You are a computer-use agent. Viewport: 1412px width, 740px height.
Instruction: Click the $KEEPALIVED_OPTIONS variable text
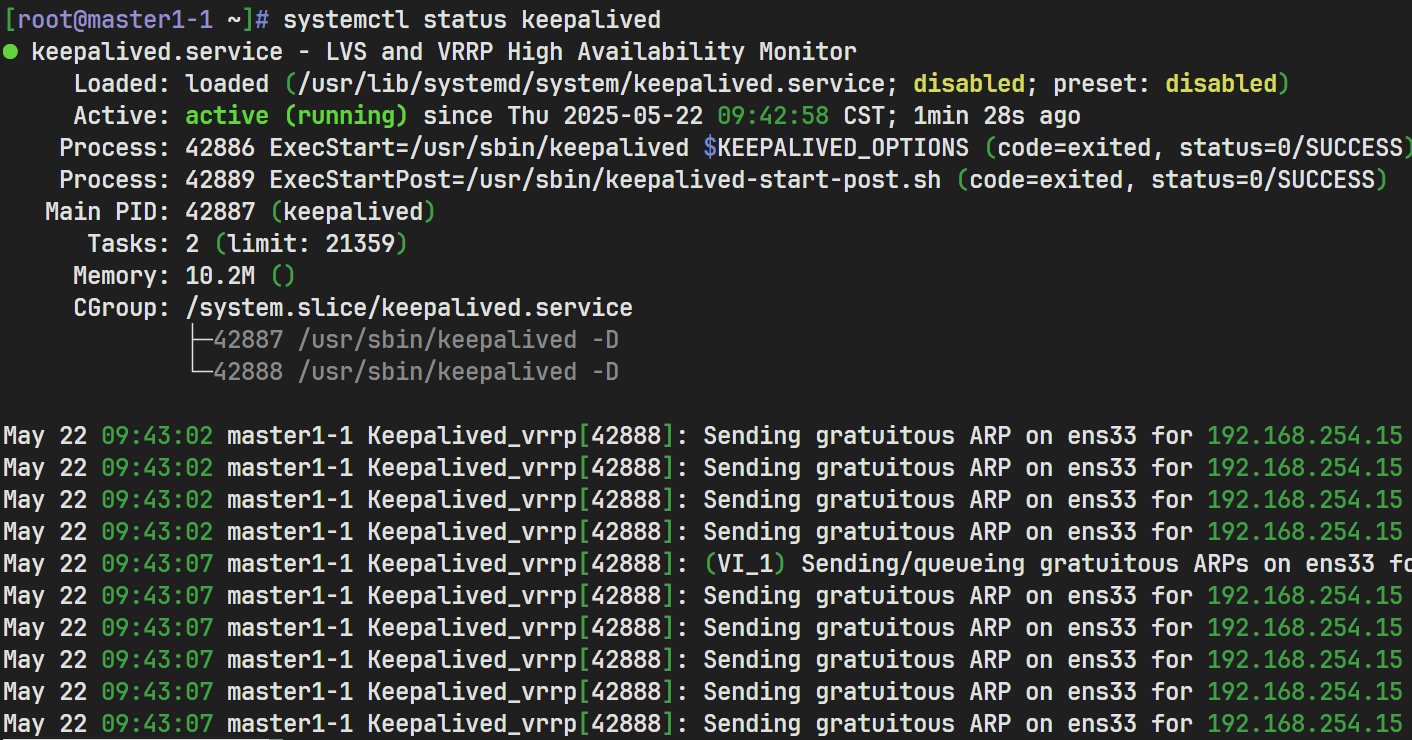click(836, 148)
